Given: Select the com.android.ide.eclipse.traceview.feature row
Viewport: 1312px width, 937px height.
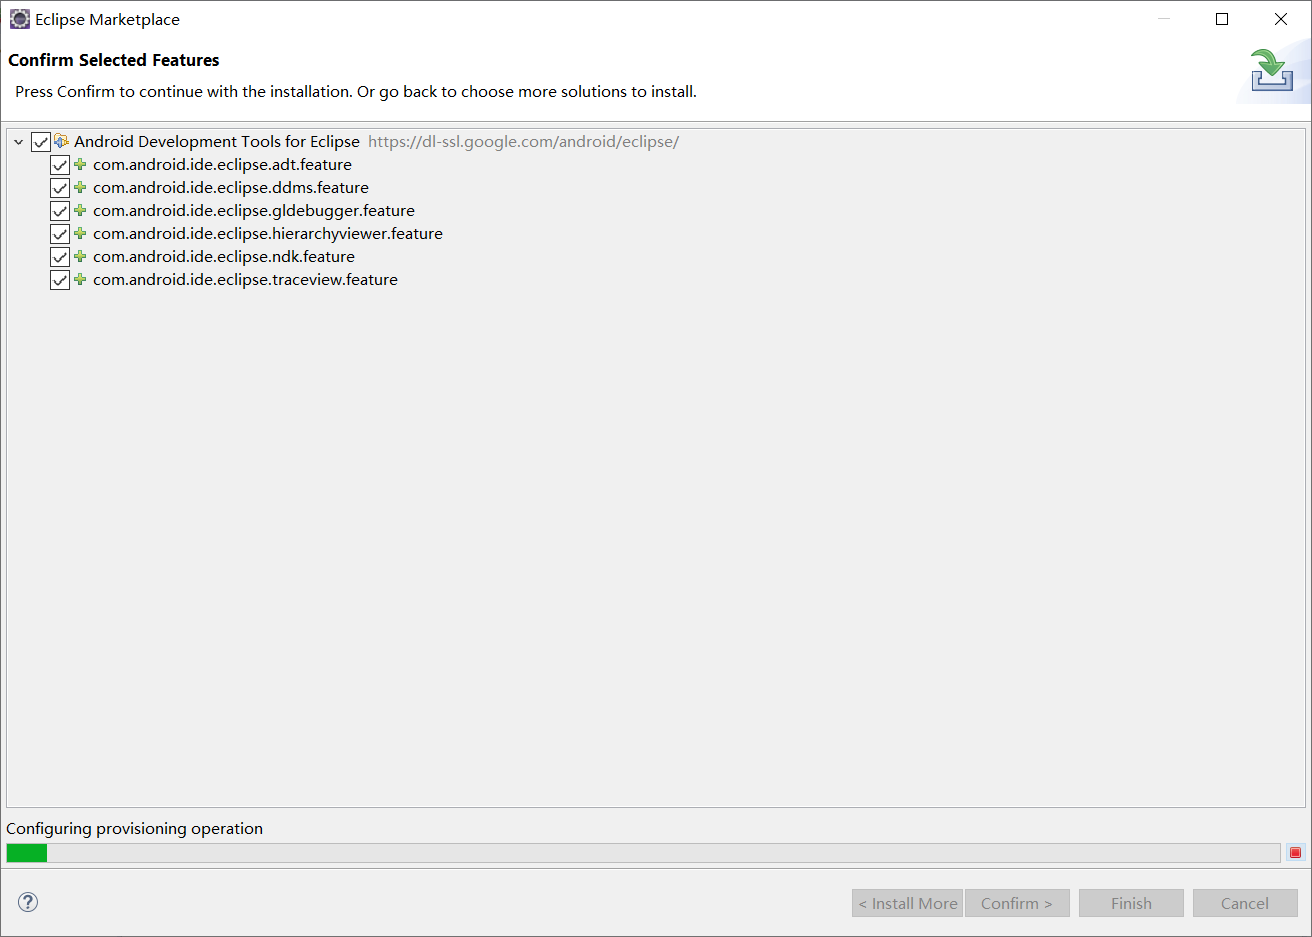Looking at the screenshot, I should pyautogui.click(x=245, y=279).
